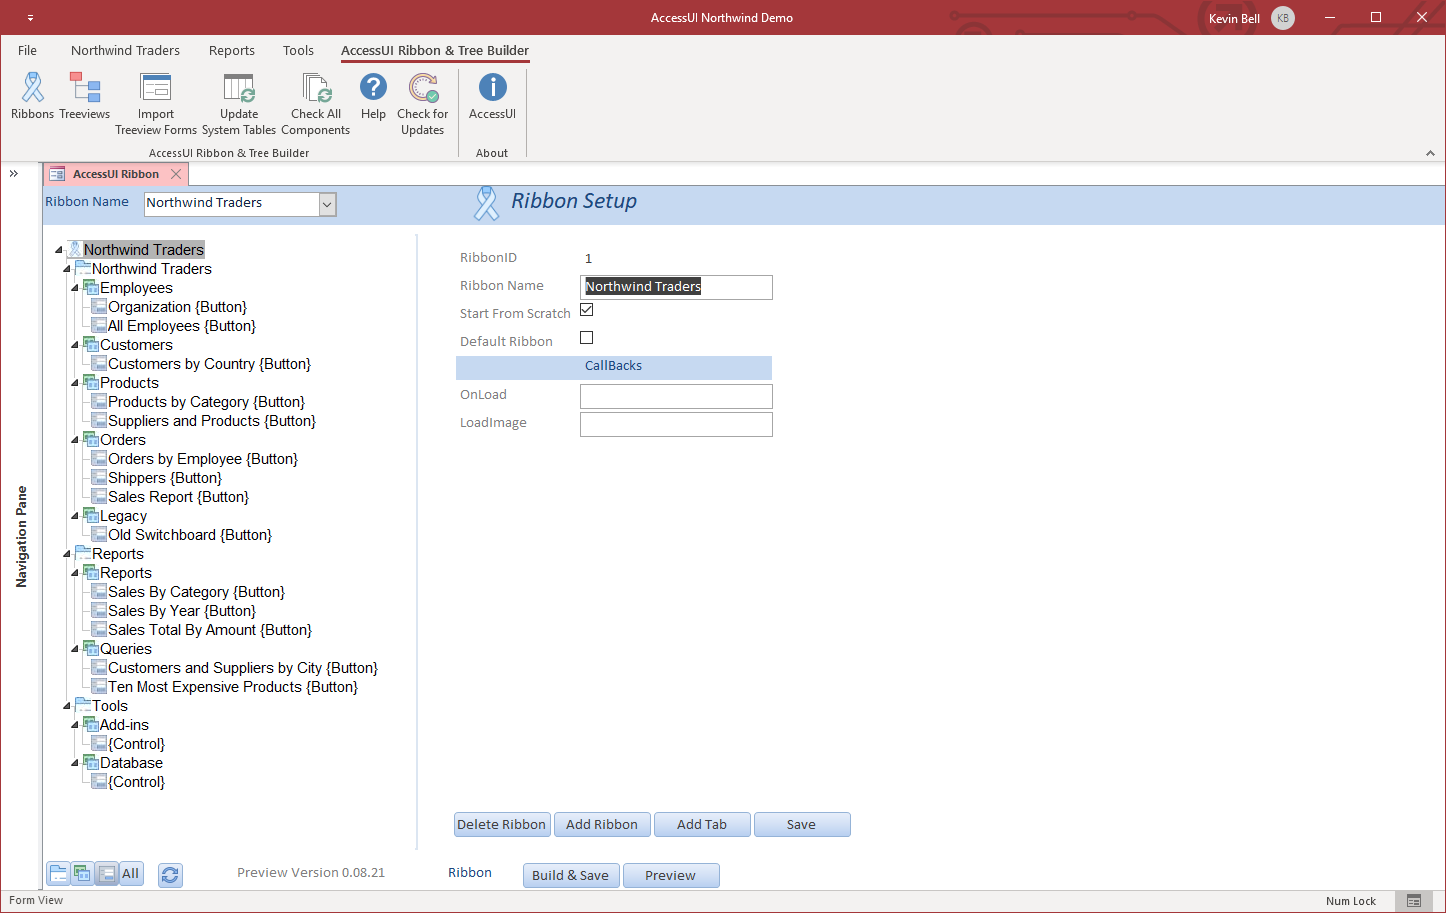Click the Delete Ribbon button
The height and width of the screenshot is (913, 1446).
502,825
